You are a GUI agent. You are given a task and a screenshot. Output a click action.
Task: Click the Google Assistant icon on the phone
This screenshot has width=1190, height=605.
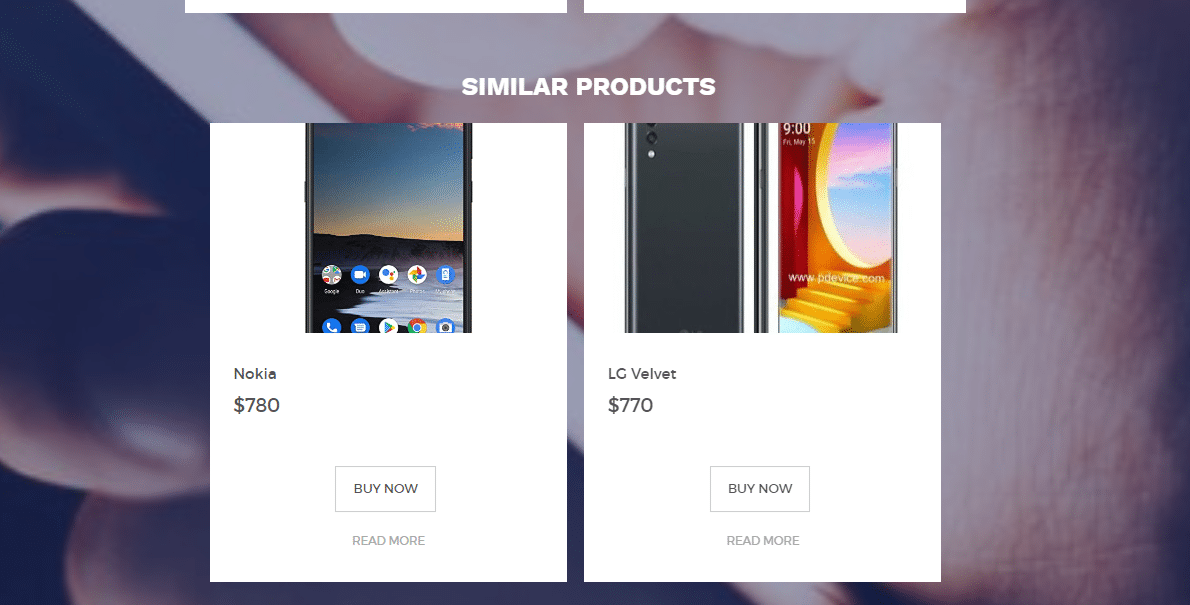point(389,274)
